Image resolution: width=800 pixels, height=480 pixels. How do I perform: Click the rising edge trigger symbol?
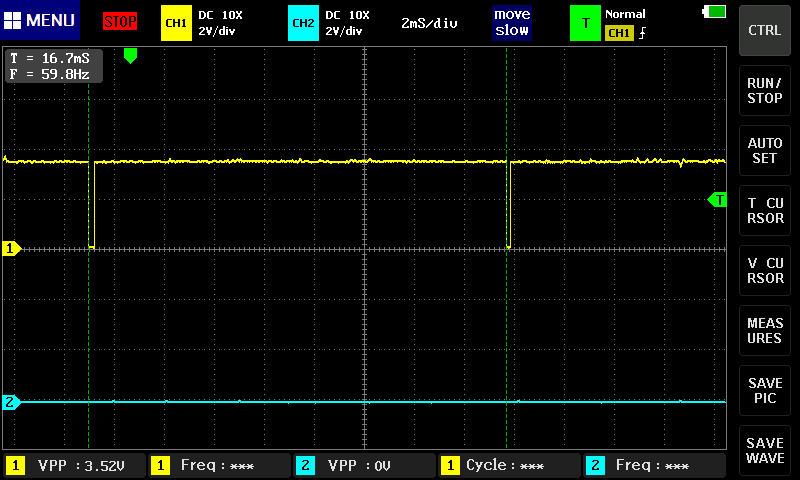[642, 33]
